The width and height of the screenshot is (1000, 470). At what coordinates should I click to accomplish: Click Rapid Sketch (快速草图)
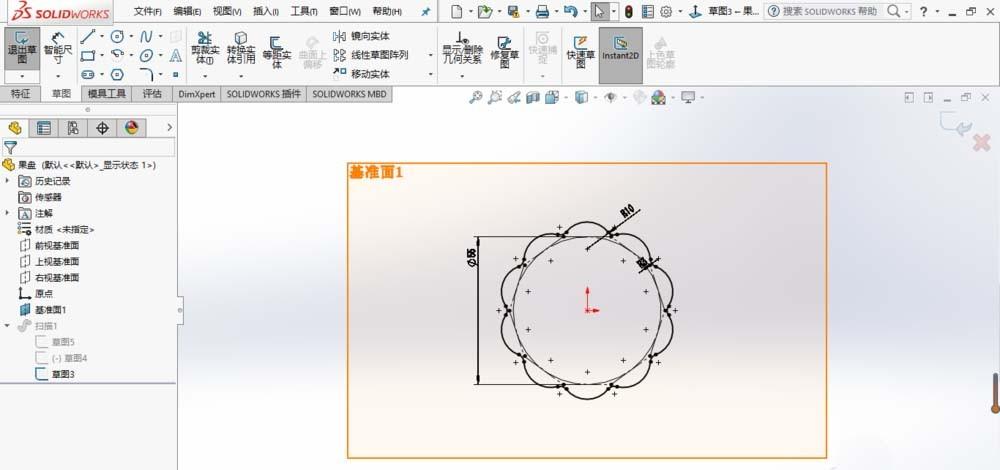pos(580,51)
